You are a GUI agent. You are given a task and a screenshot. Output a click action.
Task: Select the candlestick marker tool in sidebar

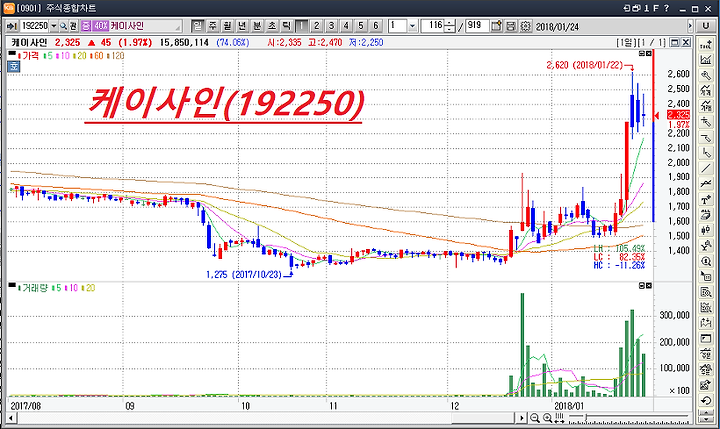tap(706, 231)
